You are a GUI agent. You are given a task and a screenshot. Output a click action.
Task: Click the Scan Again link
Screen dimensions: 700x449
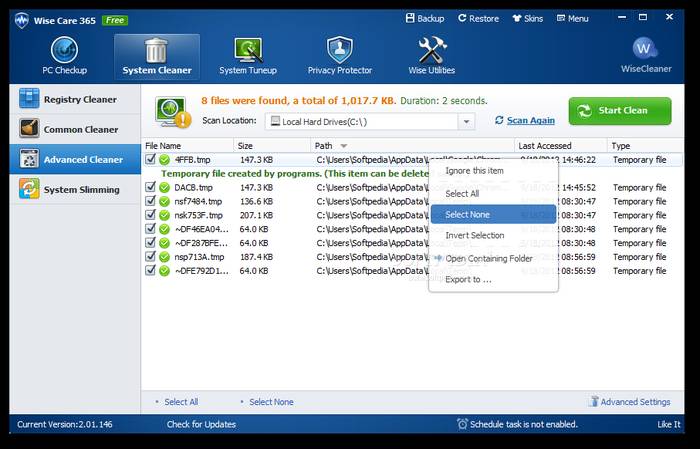coord(530,120)
